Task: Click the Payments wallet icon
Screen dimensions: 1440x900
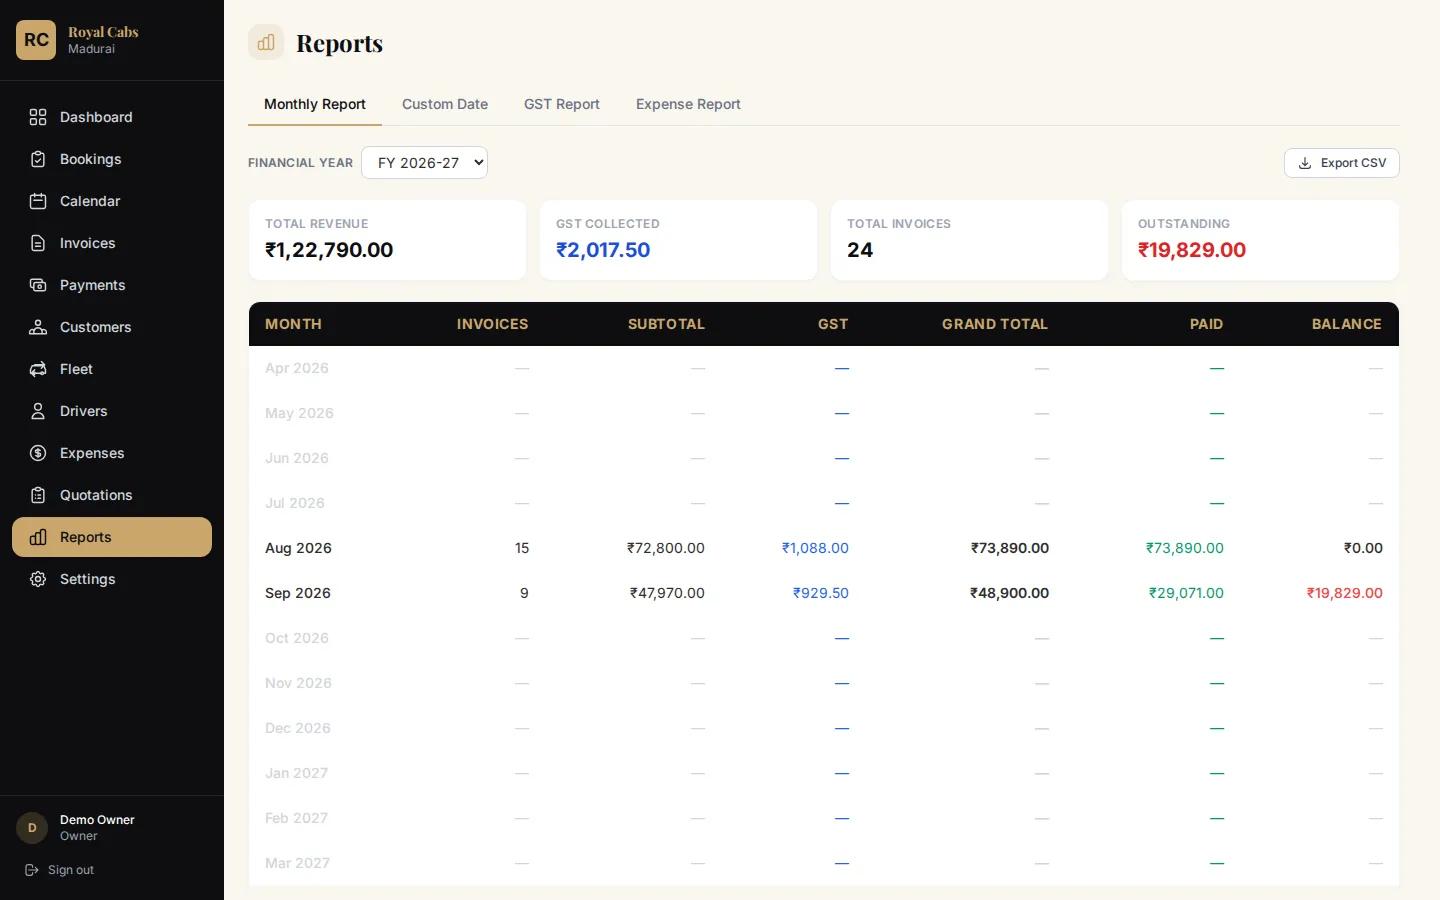Action: [38, 285]
